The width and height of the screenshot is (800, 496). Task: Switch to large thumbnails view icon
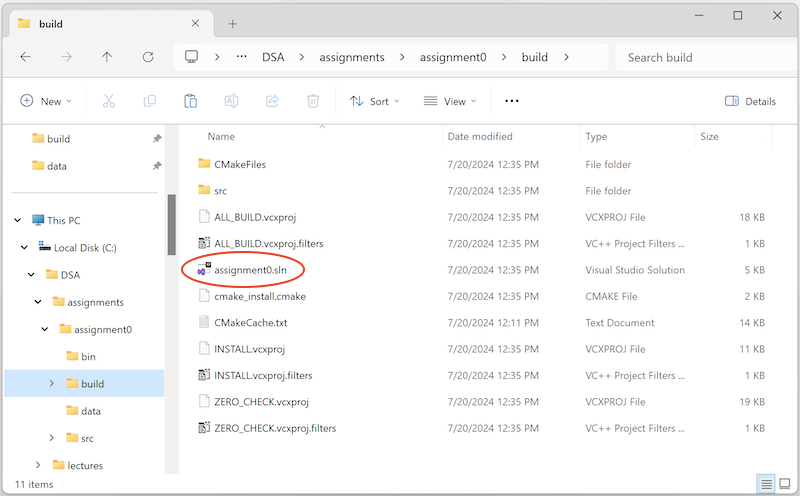point(784,484)
